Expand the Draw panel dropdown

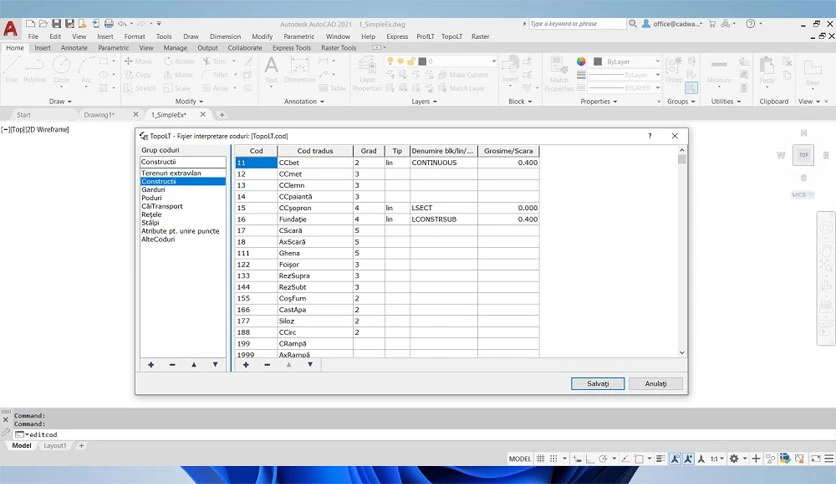tap(60, 101)
